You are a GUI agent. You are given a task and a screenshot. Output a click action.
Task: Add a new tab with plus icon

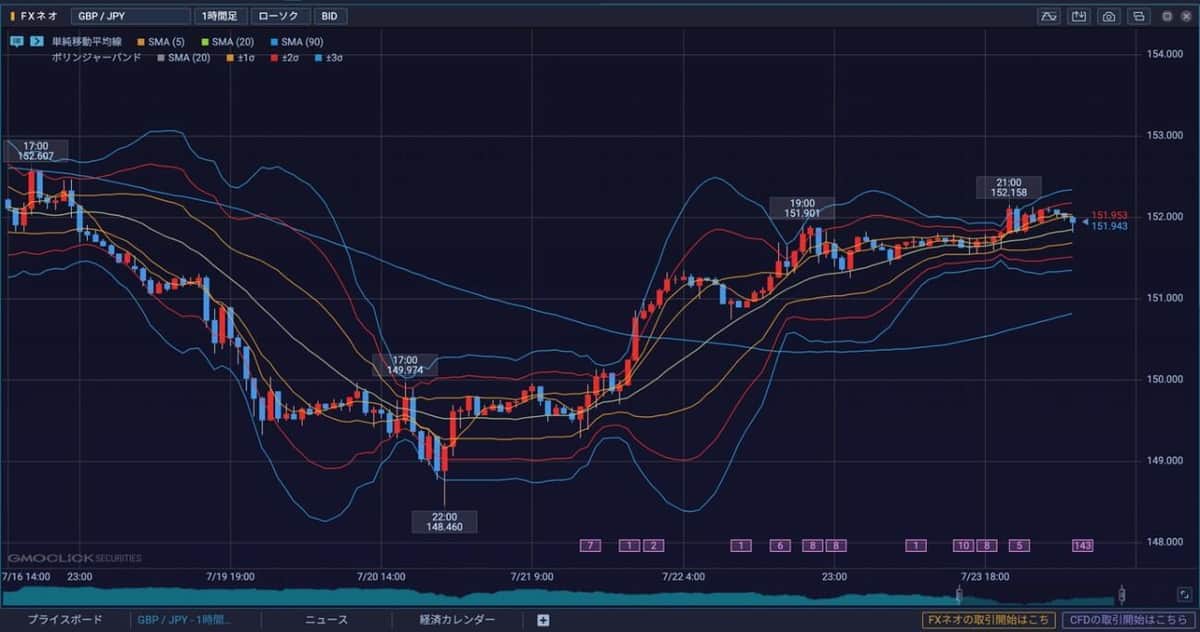click(543, 620)
